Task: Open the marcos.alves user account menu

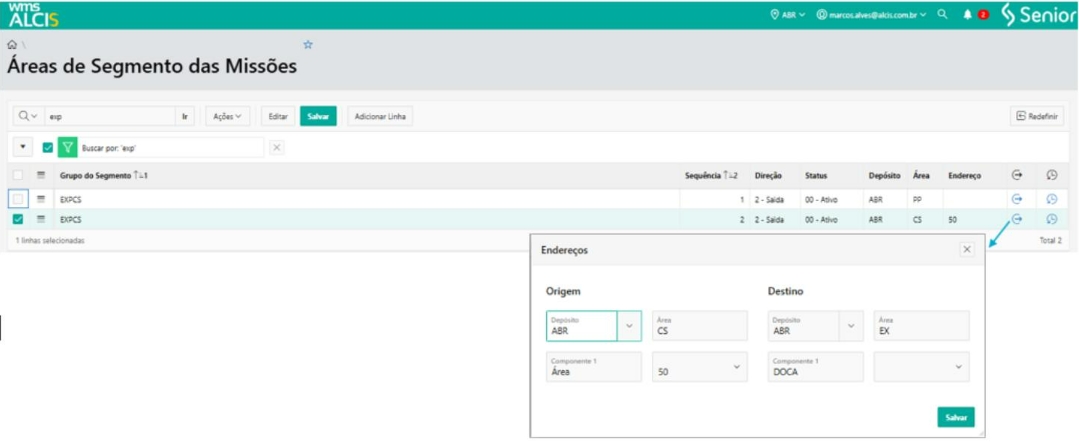Action: tap(871, 14)
